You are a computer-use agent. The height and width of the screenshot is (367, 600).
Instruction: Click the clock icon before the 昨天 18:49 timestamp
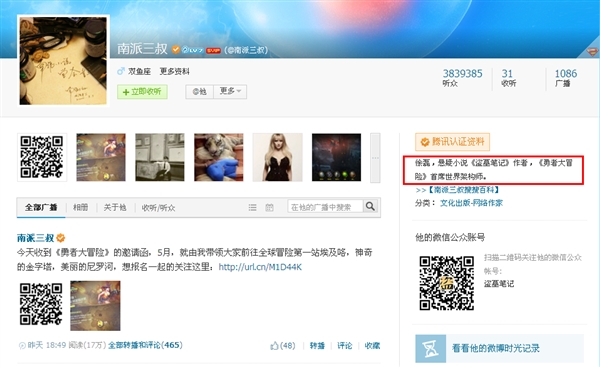coord(22,346)
